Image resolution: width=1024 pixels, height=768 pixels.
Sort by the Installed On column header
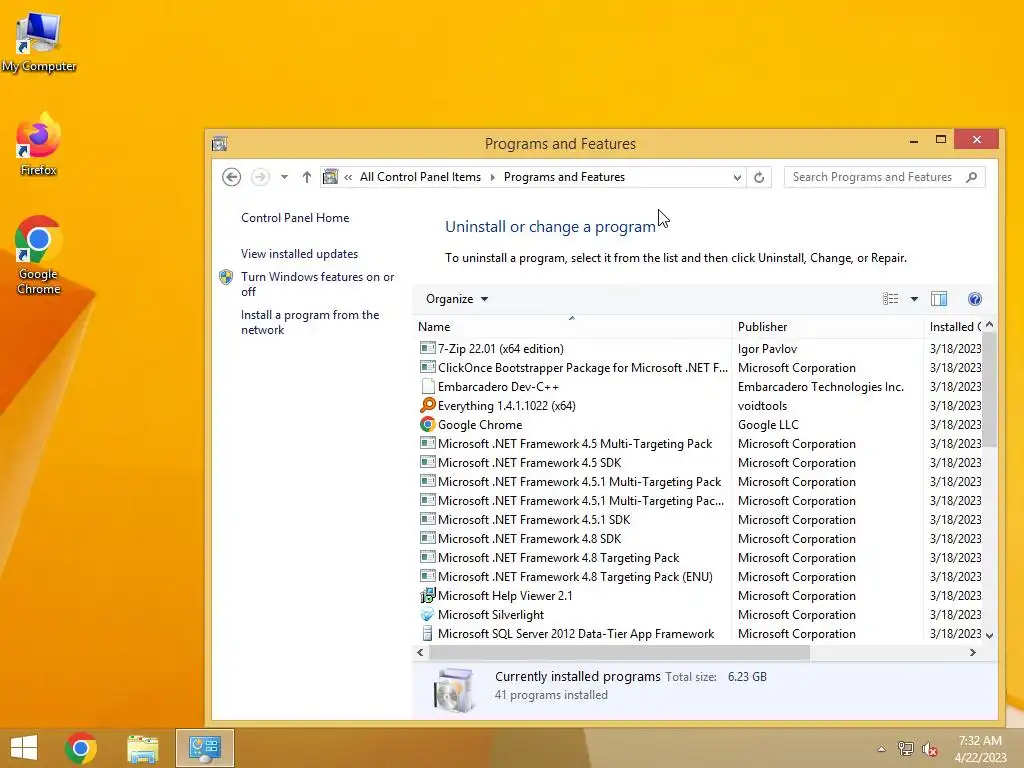pos(955,327)
